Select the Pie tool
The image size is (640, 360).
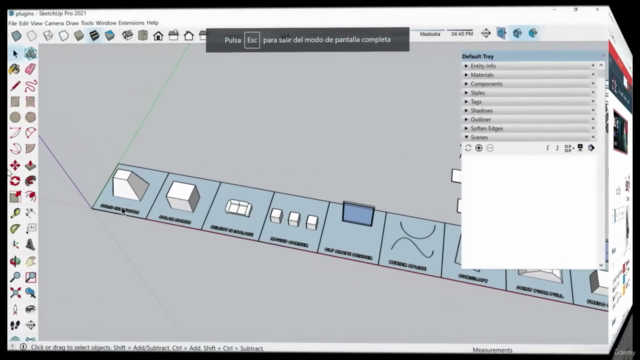point(30,149)
